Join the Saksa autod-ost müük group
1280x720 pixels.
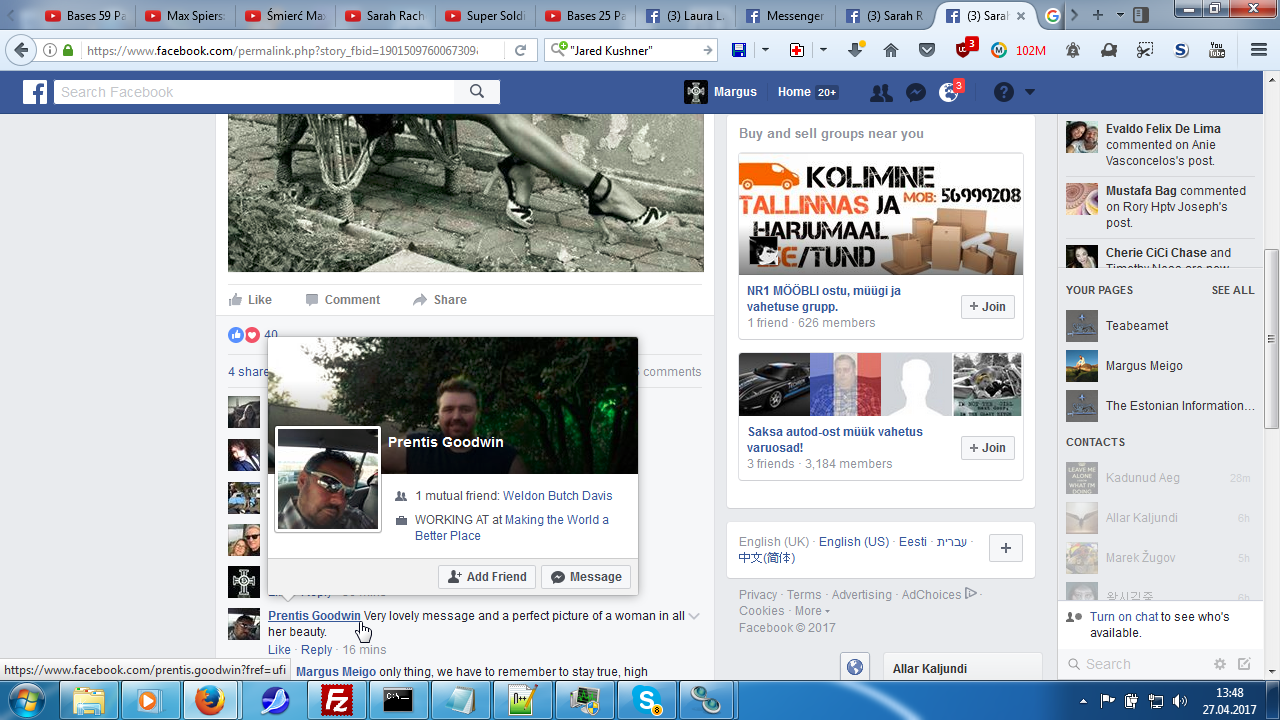(988, 448)
